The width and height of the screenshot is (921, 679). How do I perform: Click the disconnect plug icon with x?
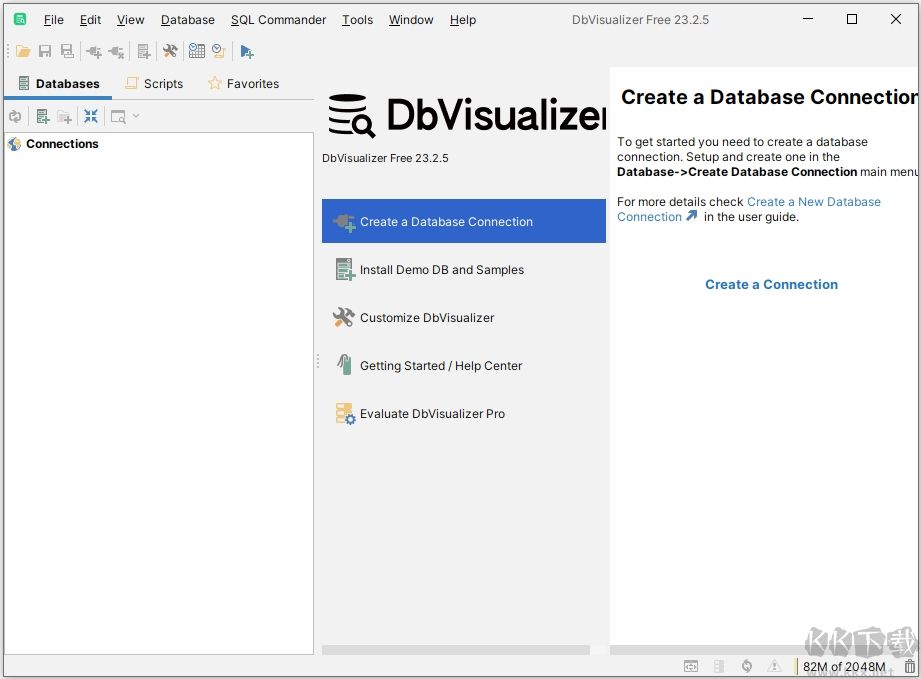(x=116, y=52)
